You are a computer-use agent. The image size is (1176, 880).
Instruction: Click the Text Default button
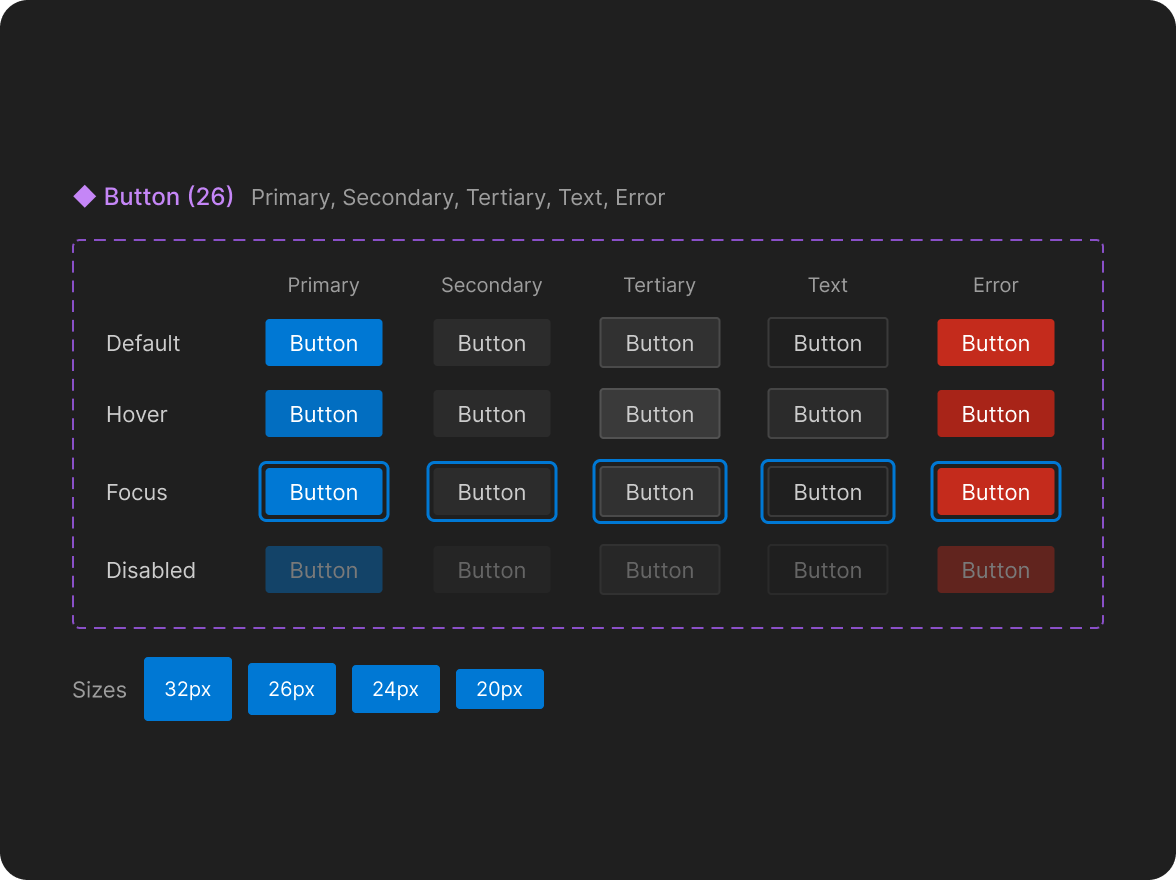pos(828,343)
